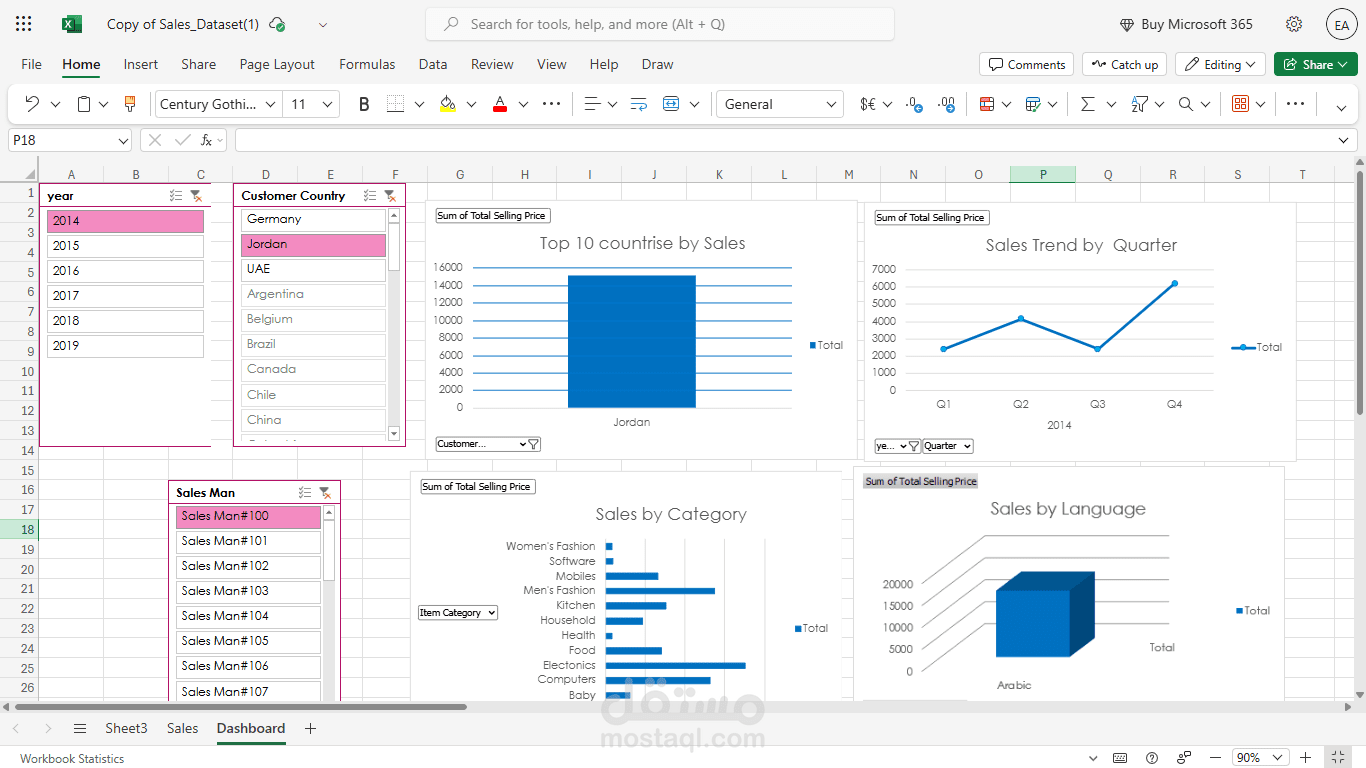This screenshot has height=768, width=1366.
Task: Open the Data ribbon tab
Action: (433, 64)
